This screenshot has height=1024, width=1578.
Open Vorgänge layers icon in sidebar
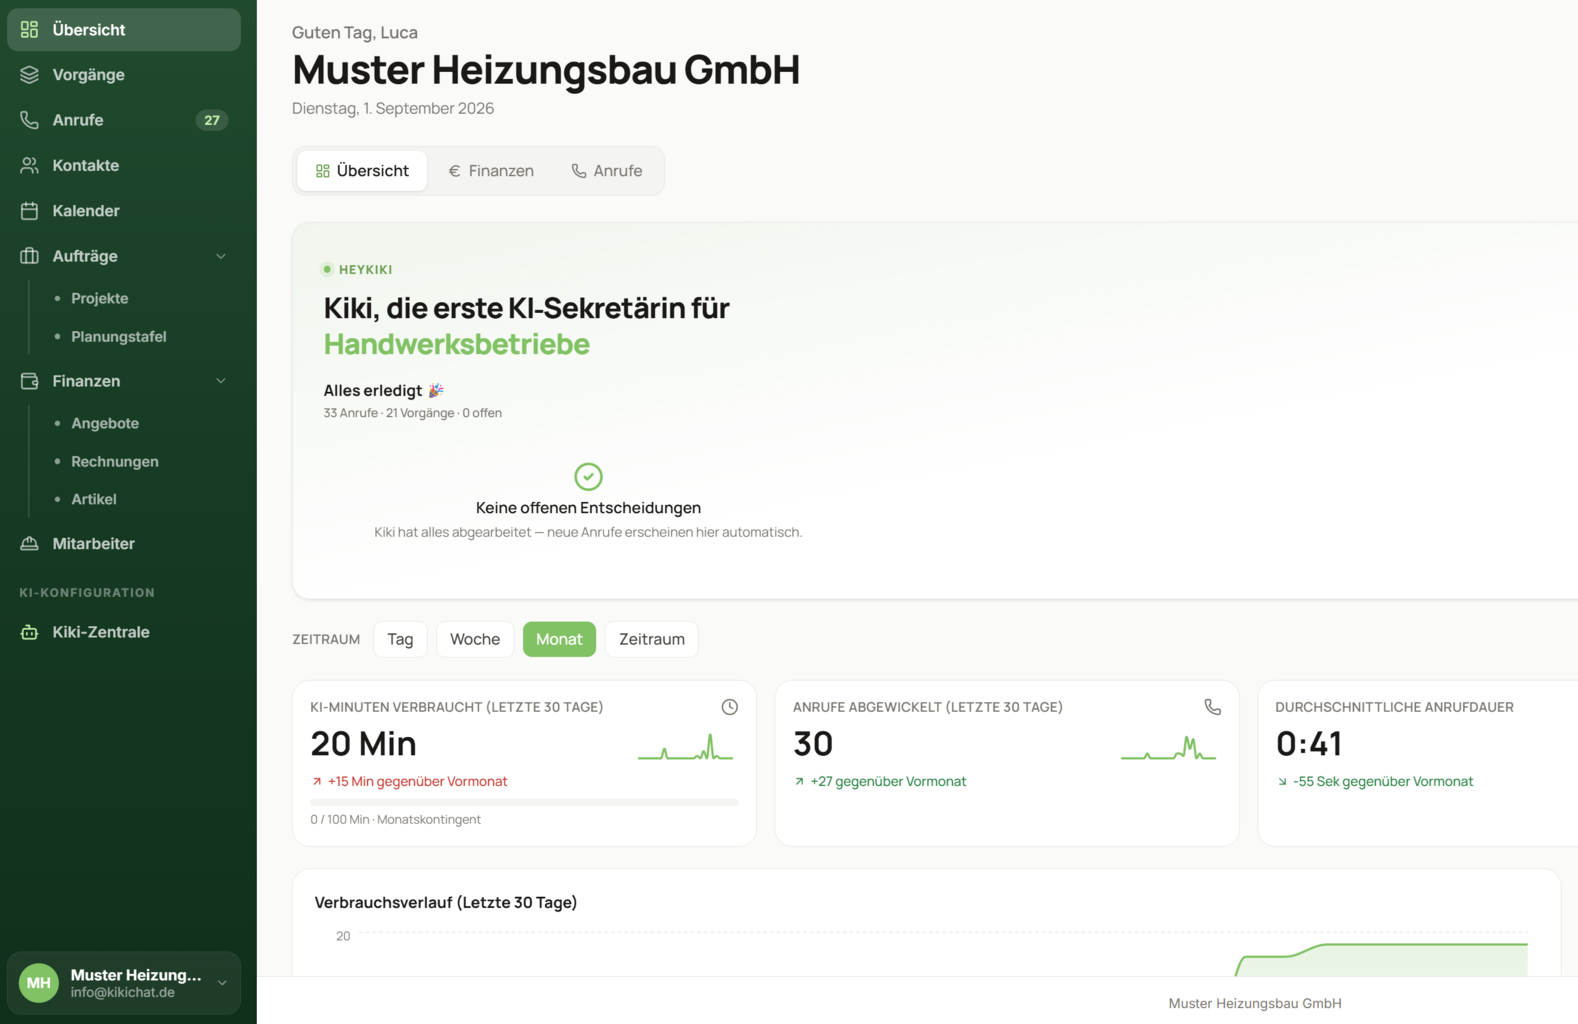[30, 75]
